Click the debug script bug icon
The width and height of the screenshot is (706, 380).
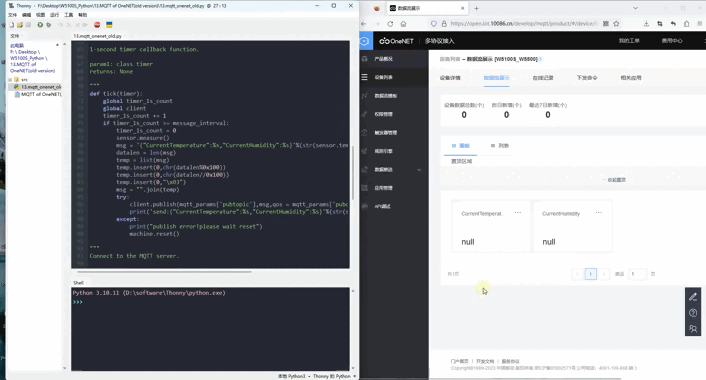tap(49, 25)
